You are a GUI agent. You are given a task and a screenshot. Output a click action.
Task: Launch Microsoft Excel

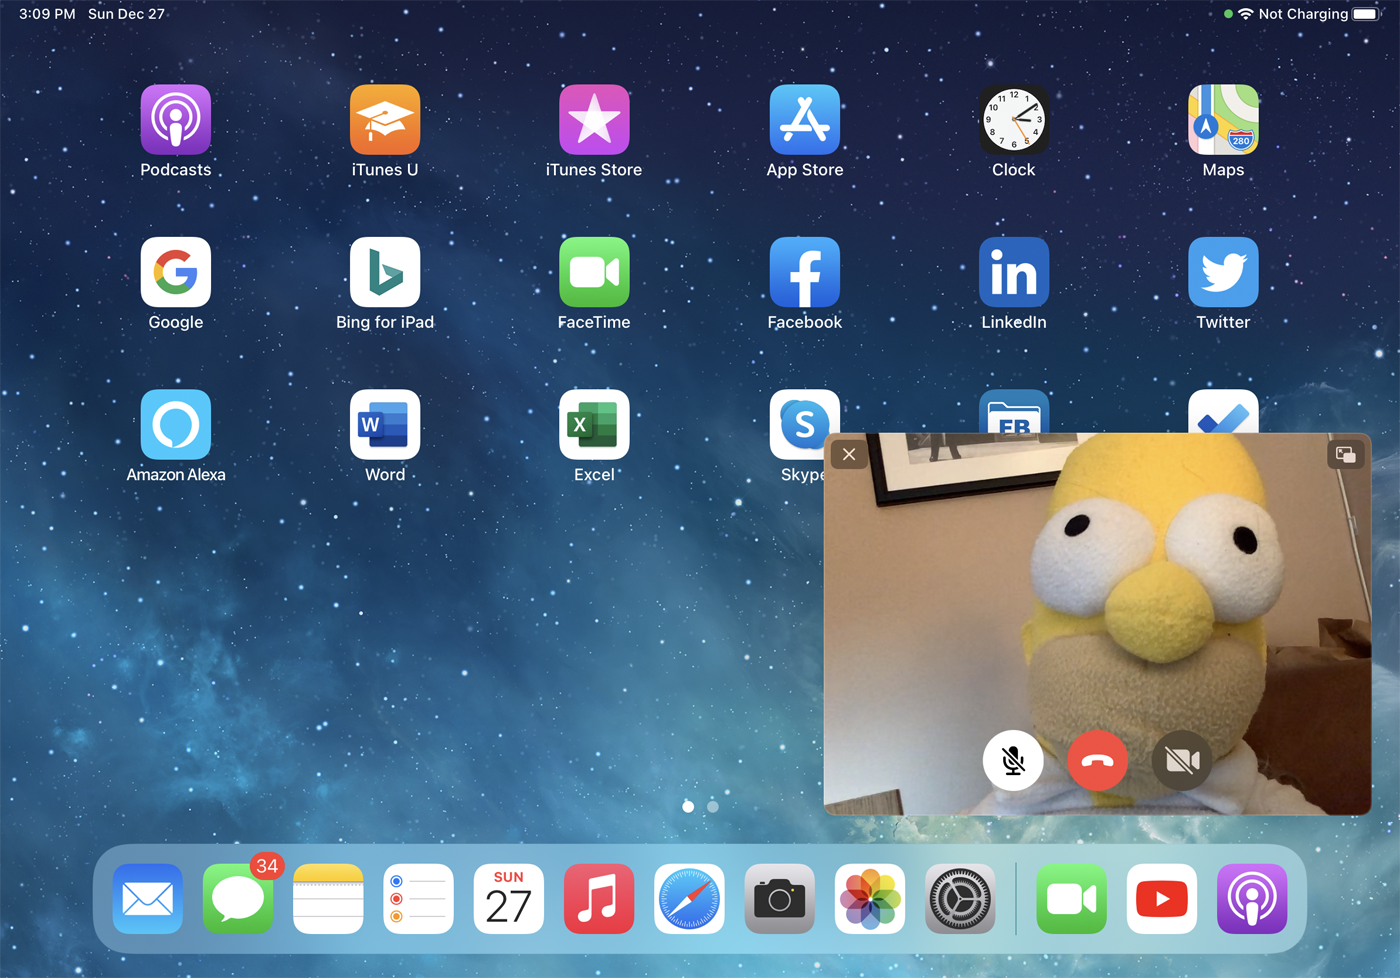click(594, 424)
